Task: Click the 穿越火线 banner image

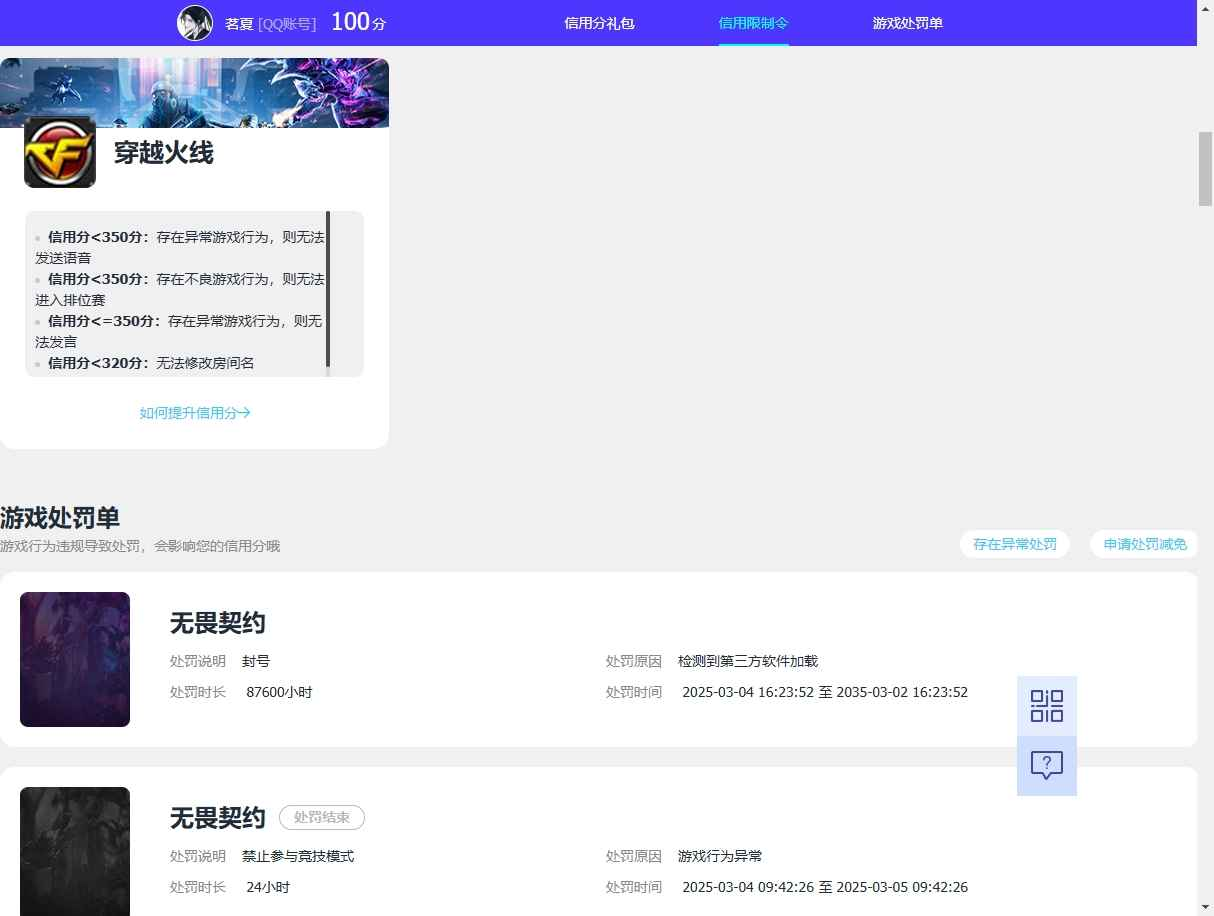Action: (195, 93)
